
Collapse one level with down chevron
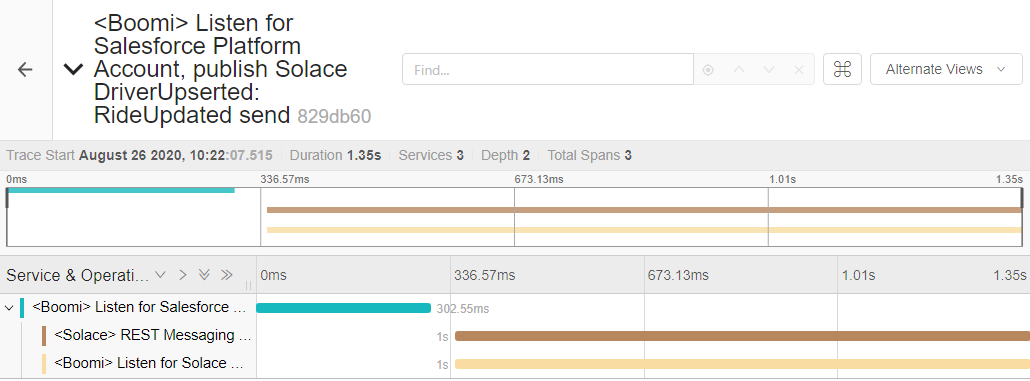point(160,275)
